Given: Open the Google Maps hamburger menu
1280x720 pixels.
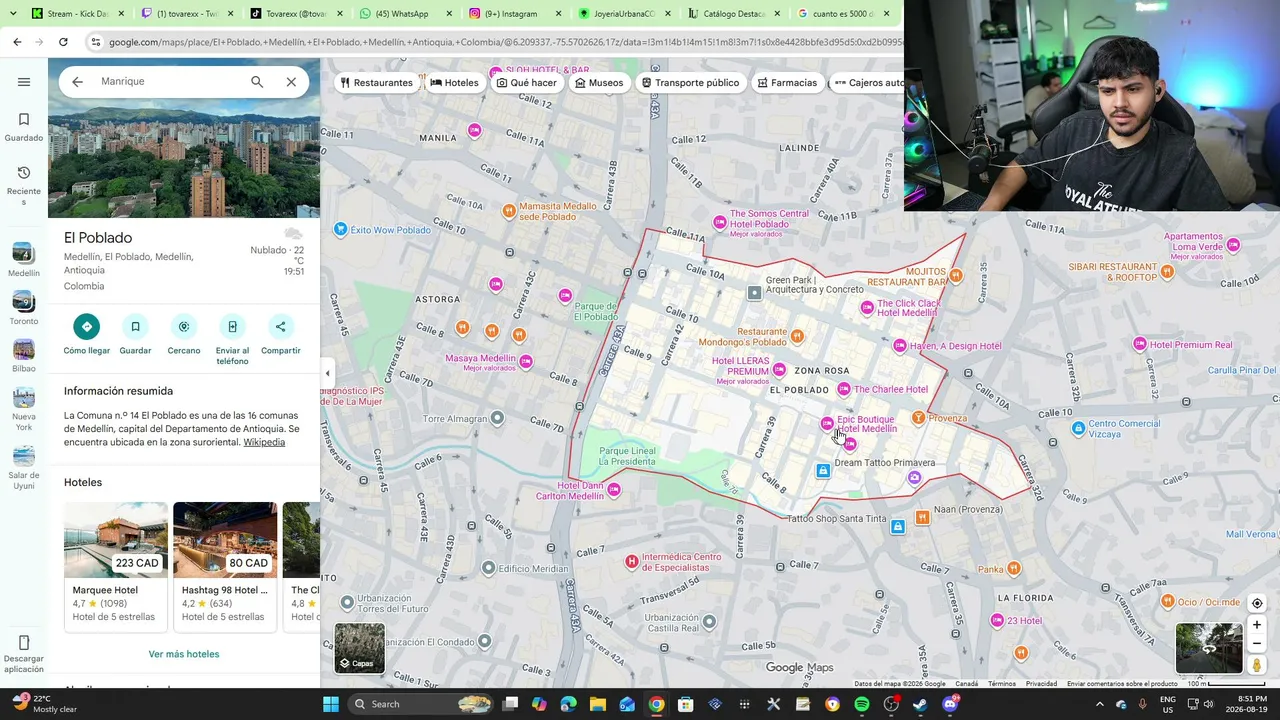Looking at the screenshot, I should (24, 82).
